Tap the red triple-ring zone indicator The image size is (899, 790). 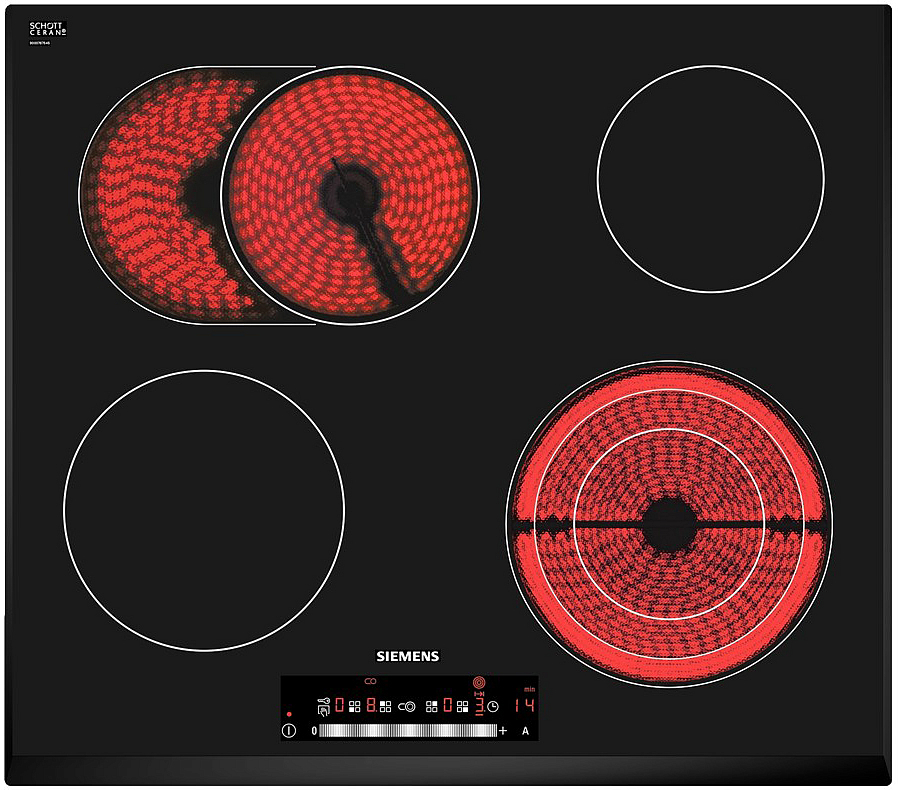coord(477,681)
